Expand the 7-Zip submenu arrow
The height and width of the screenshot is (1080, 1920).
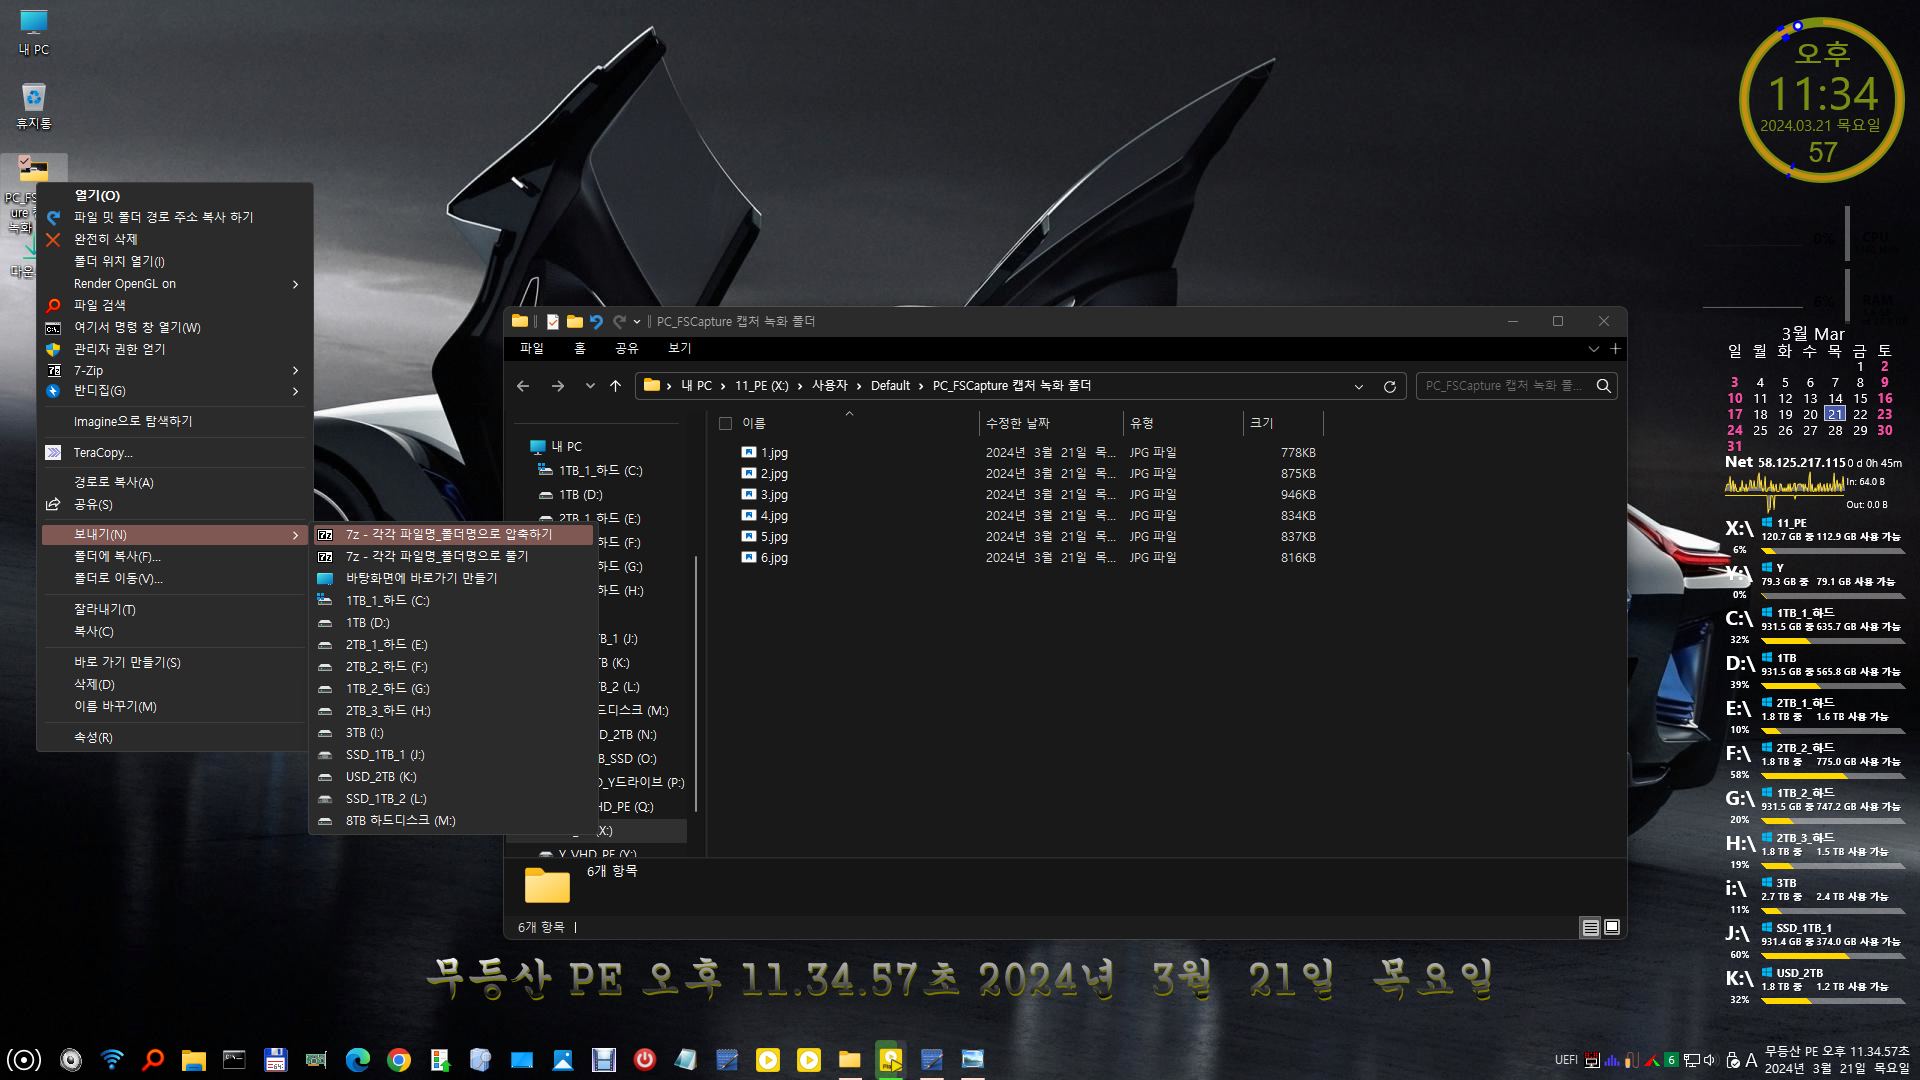pyautogui.click(x=295, y=371)
